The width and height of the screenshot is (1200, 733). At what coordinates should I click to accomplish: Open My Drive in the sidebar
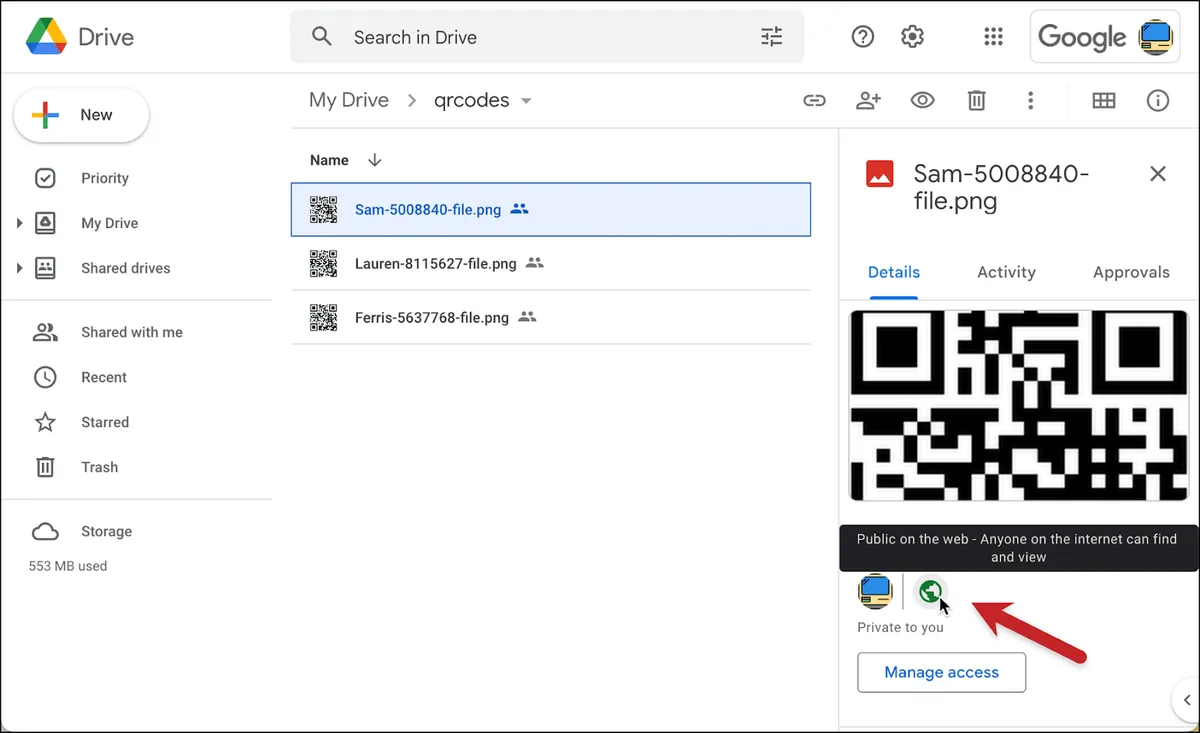click(x=109, y=223)
